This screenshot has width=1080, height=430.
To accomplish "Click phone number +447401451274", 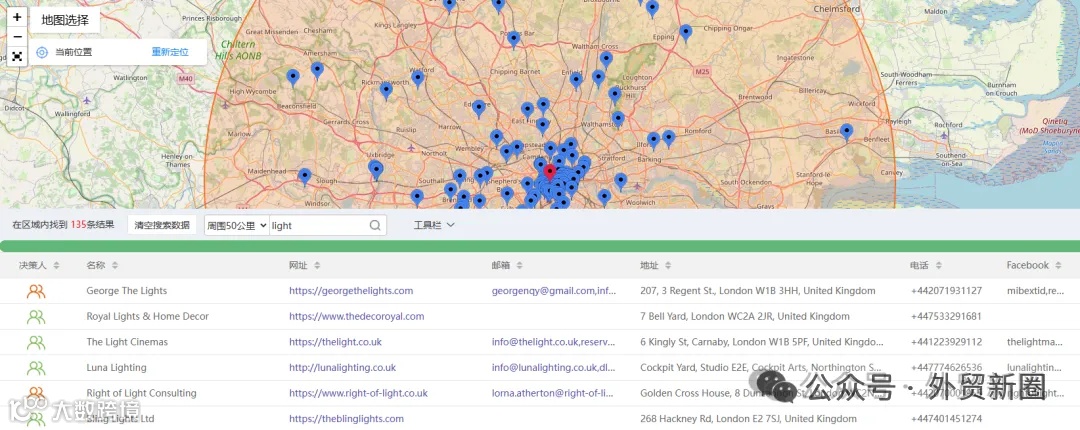I will coord(946,418).
